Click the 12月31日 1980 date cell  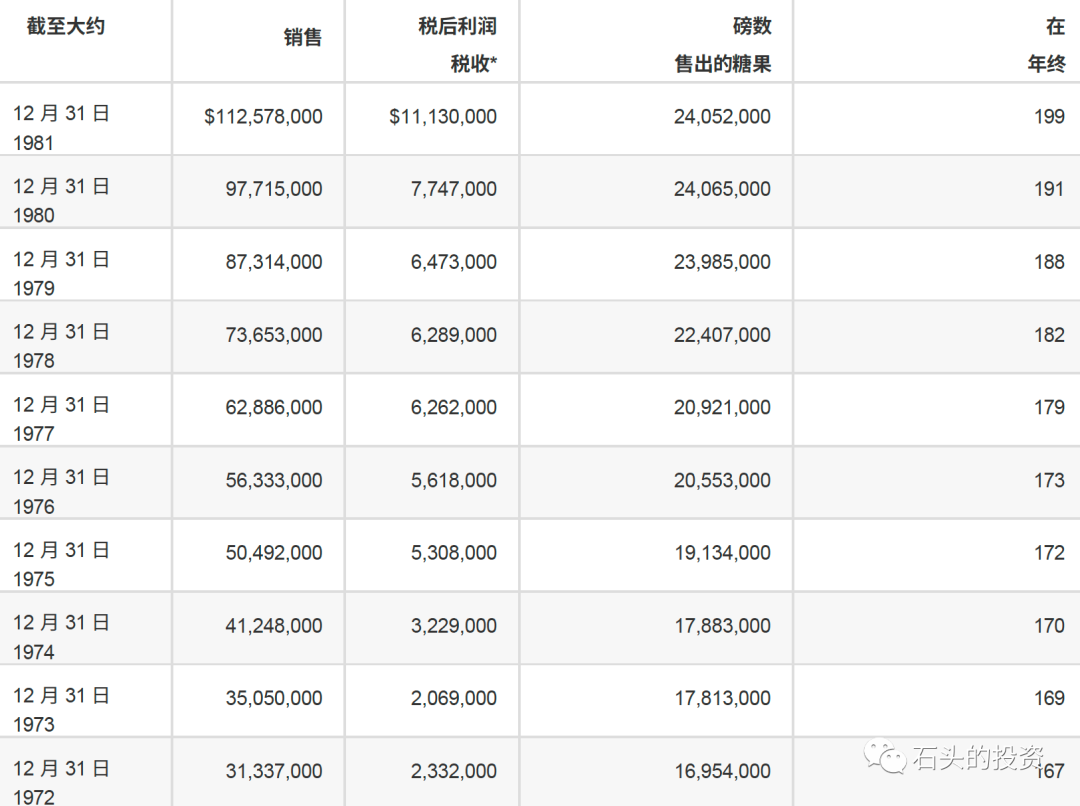(61, 200)
